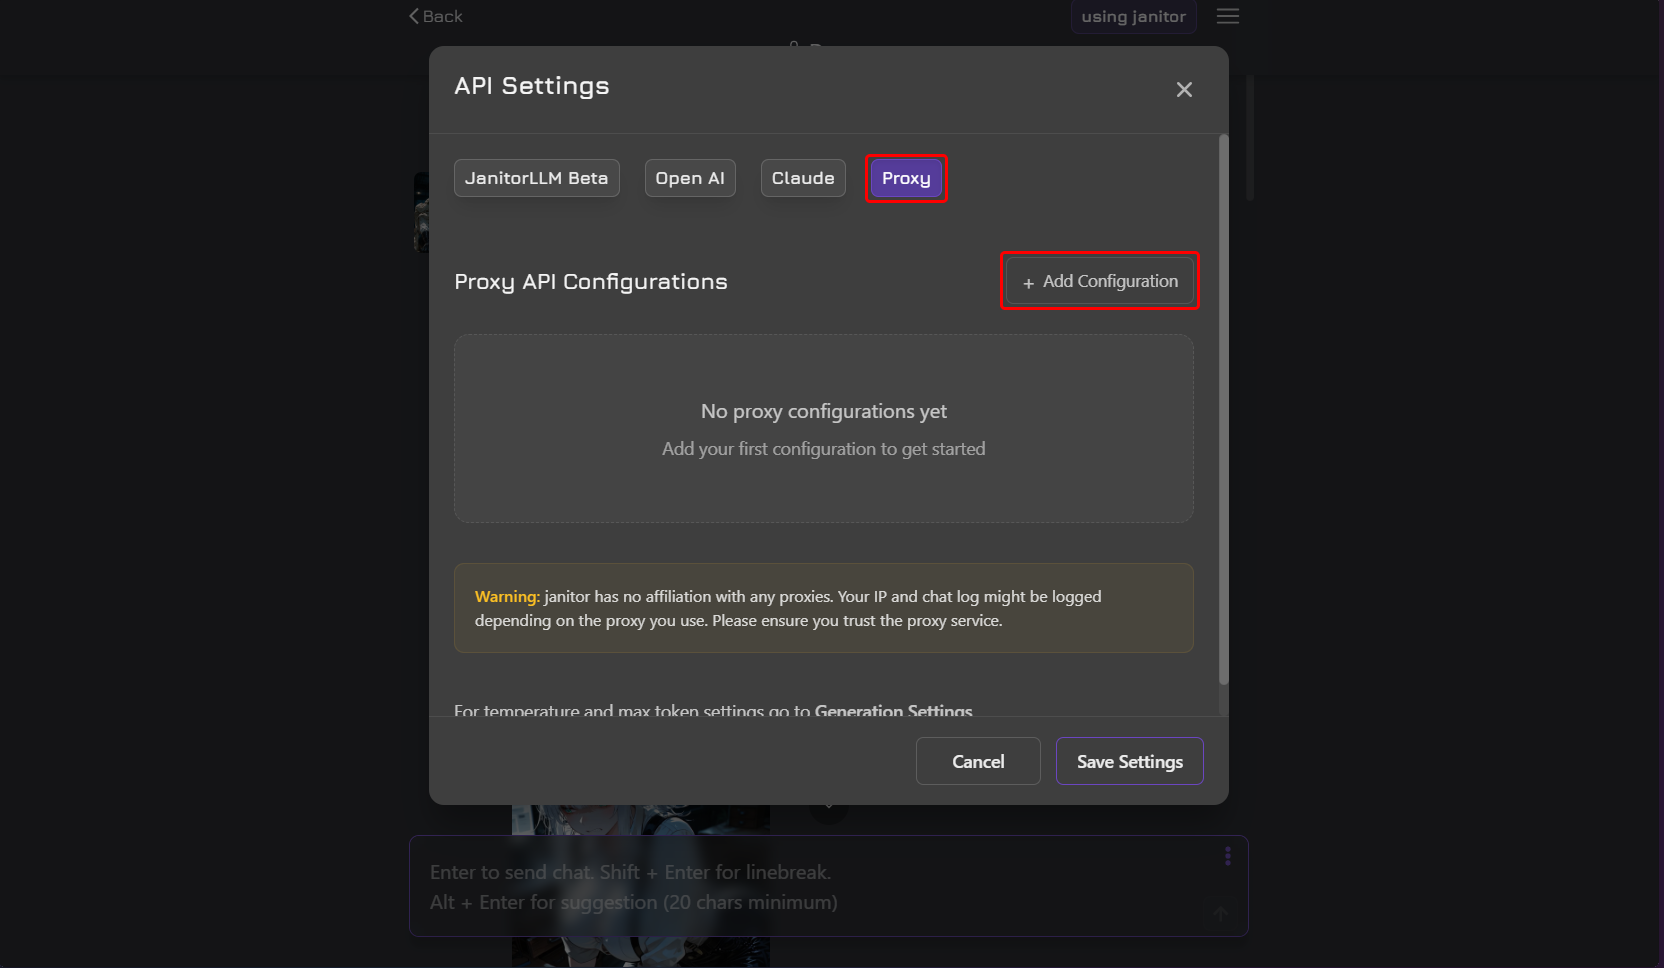The image size is (1664, 968).
Task: Choose the Claude tab
Action: point(802,178)
